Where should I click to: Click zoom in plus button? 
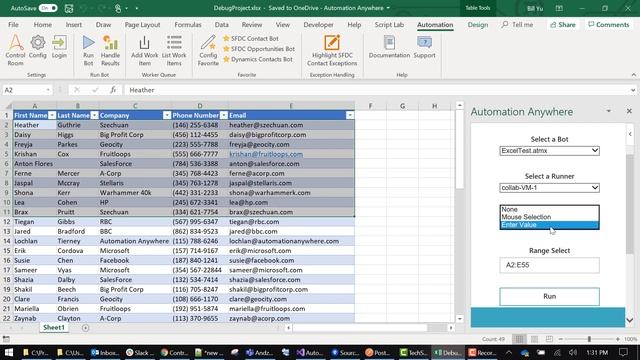click(x=618, y=339)
